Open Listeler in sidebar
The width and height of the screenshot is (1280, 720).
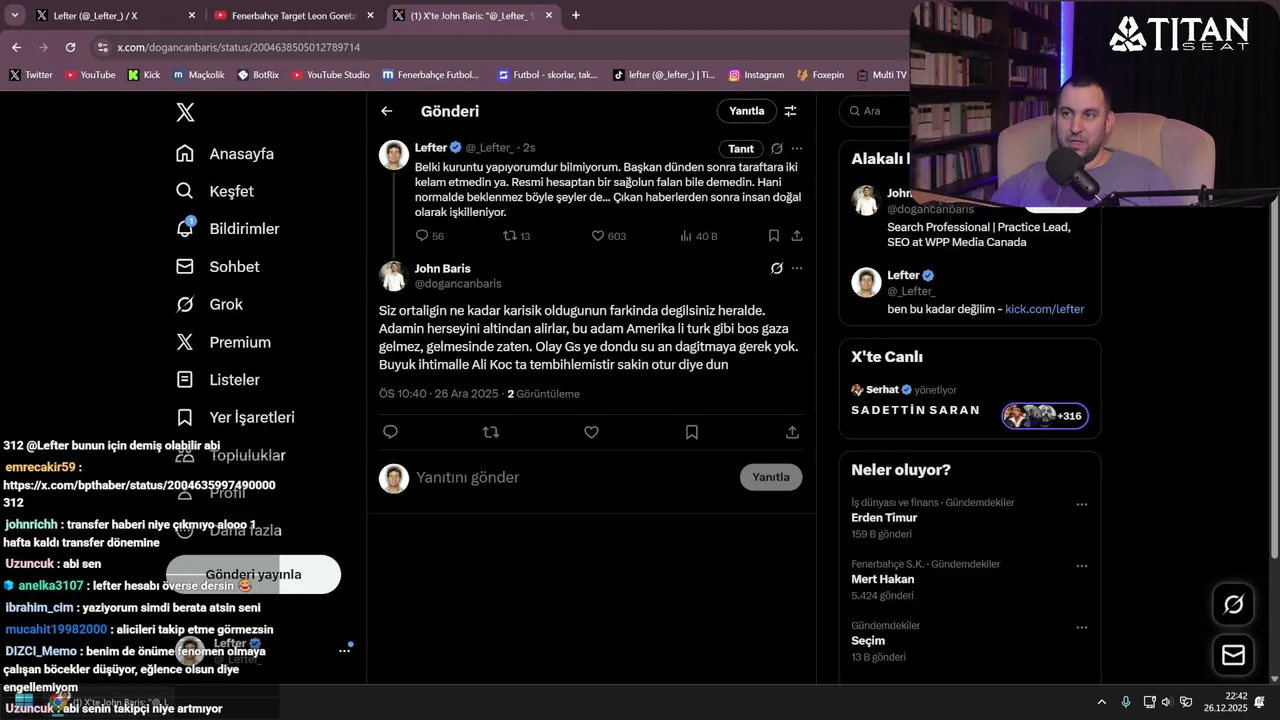(x=217, y=380)
